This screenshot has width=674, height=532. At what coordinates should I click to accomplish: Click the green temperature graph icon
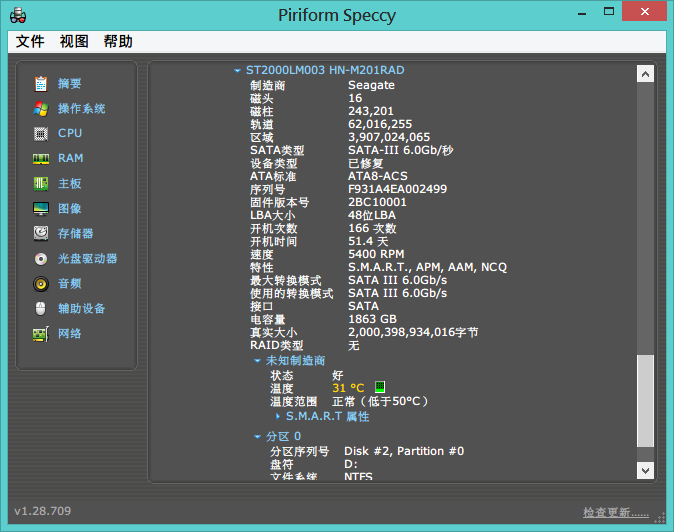[380, 387]
